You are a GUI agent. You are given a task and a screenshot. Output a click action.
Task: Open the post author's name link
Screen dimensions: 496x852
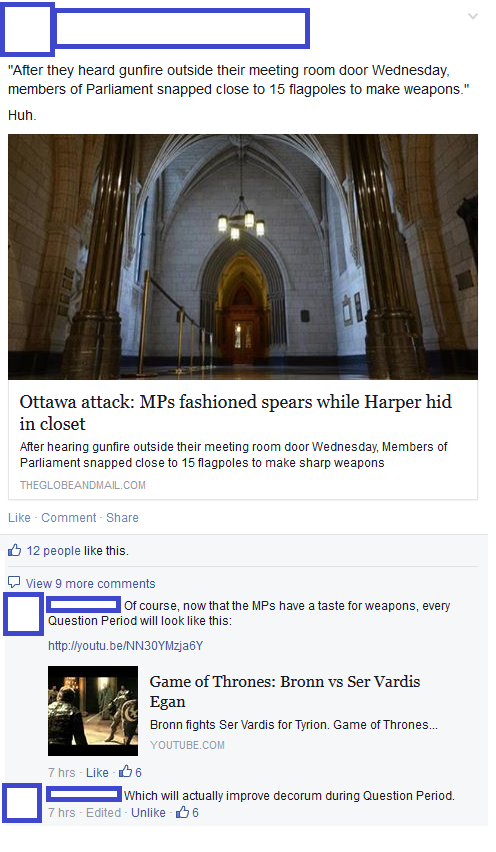pos(181,28)
